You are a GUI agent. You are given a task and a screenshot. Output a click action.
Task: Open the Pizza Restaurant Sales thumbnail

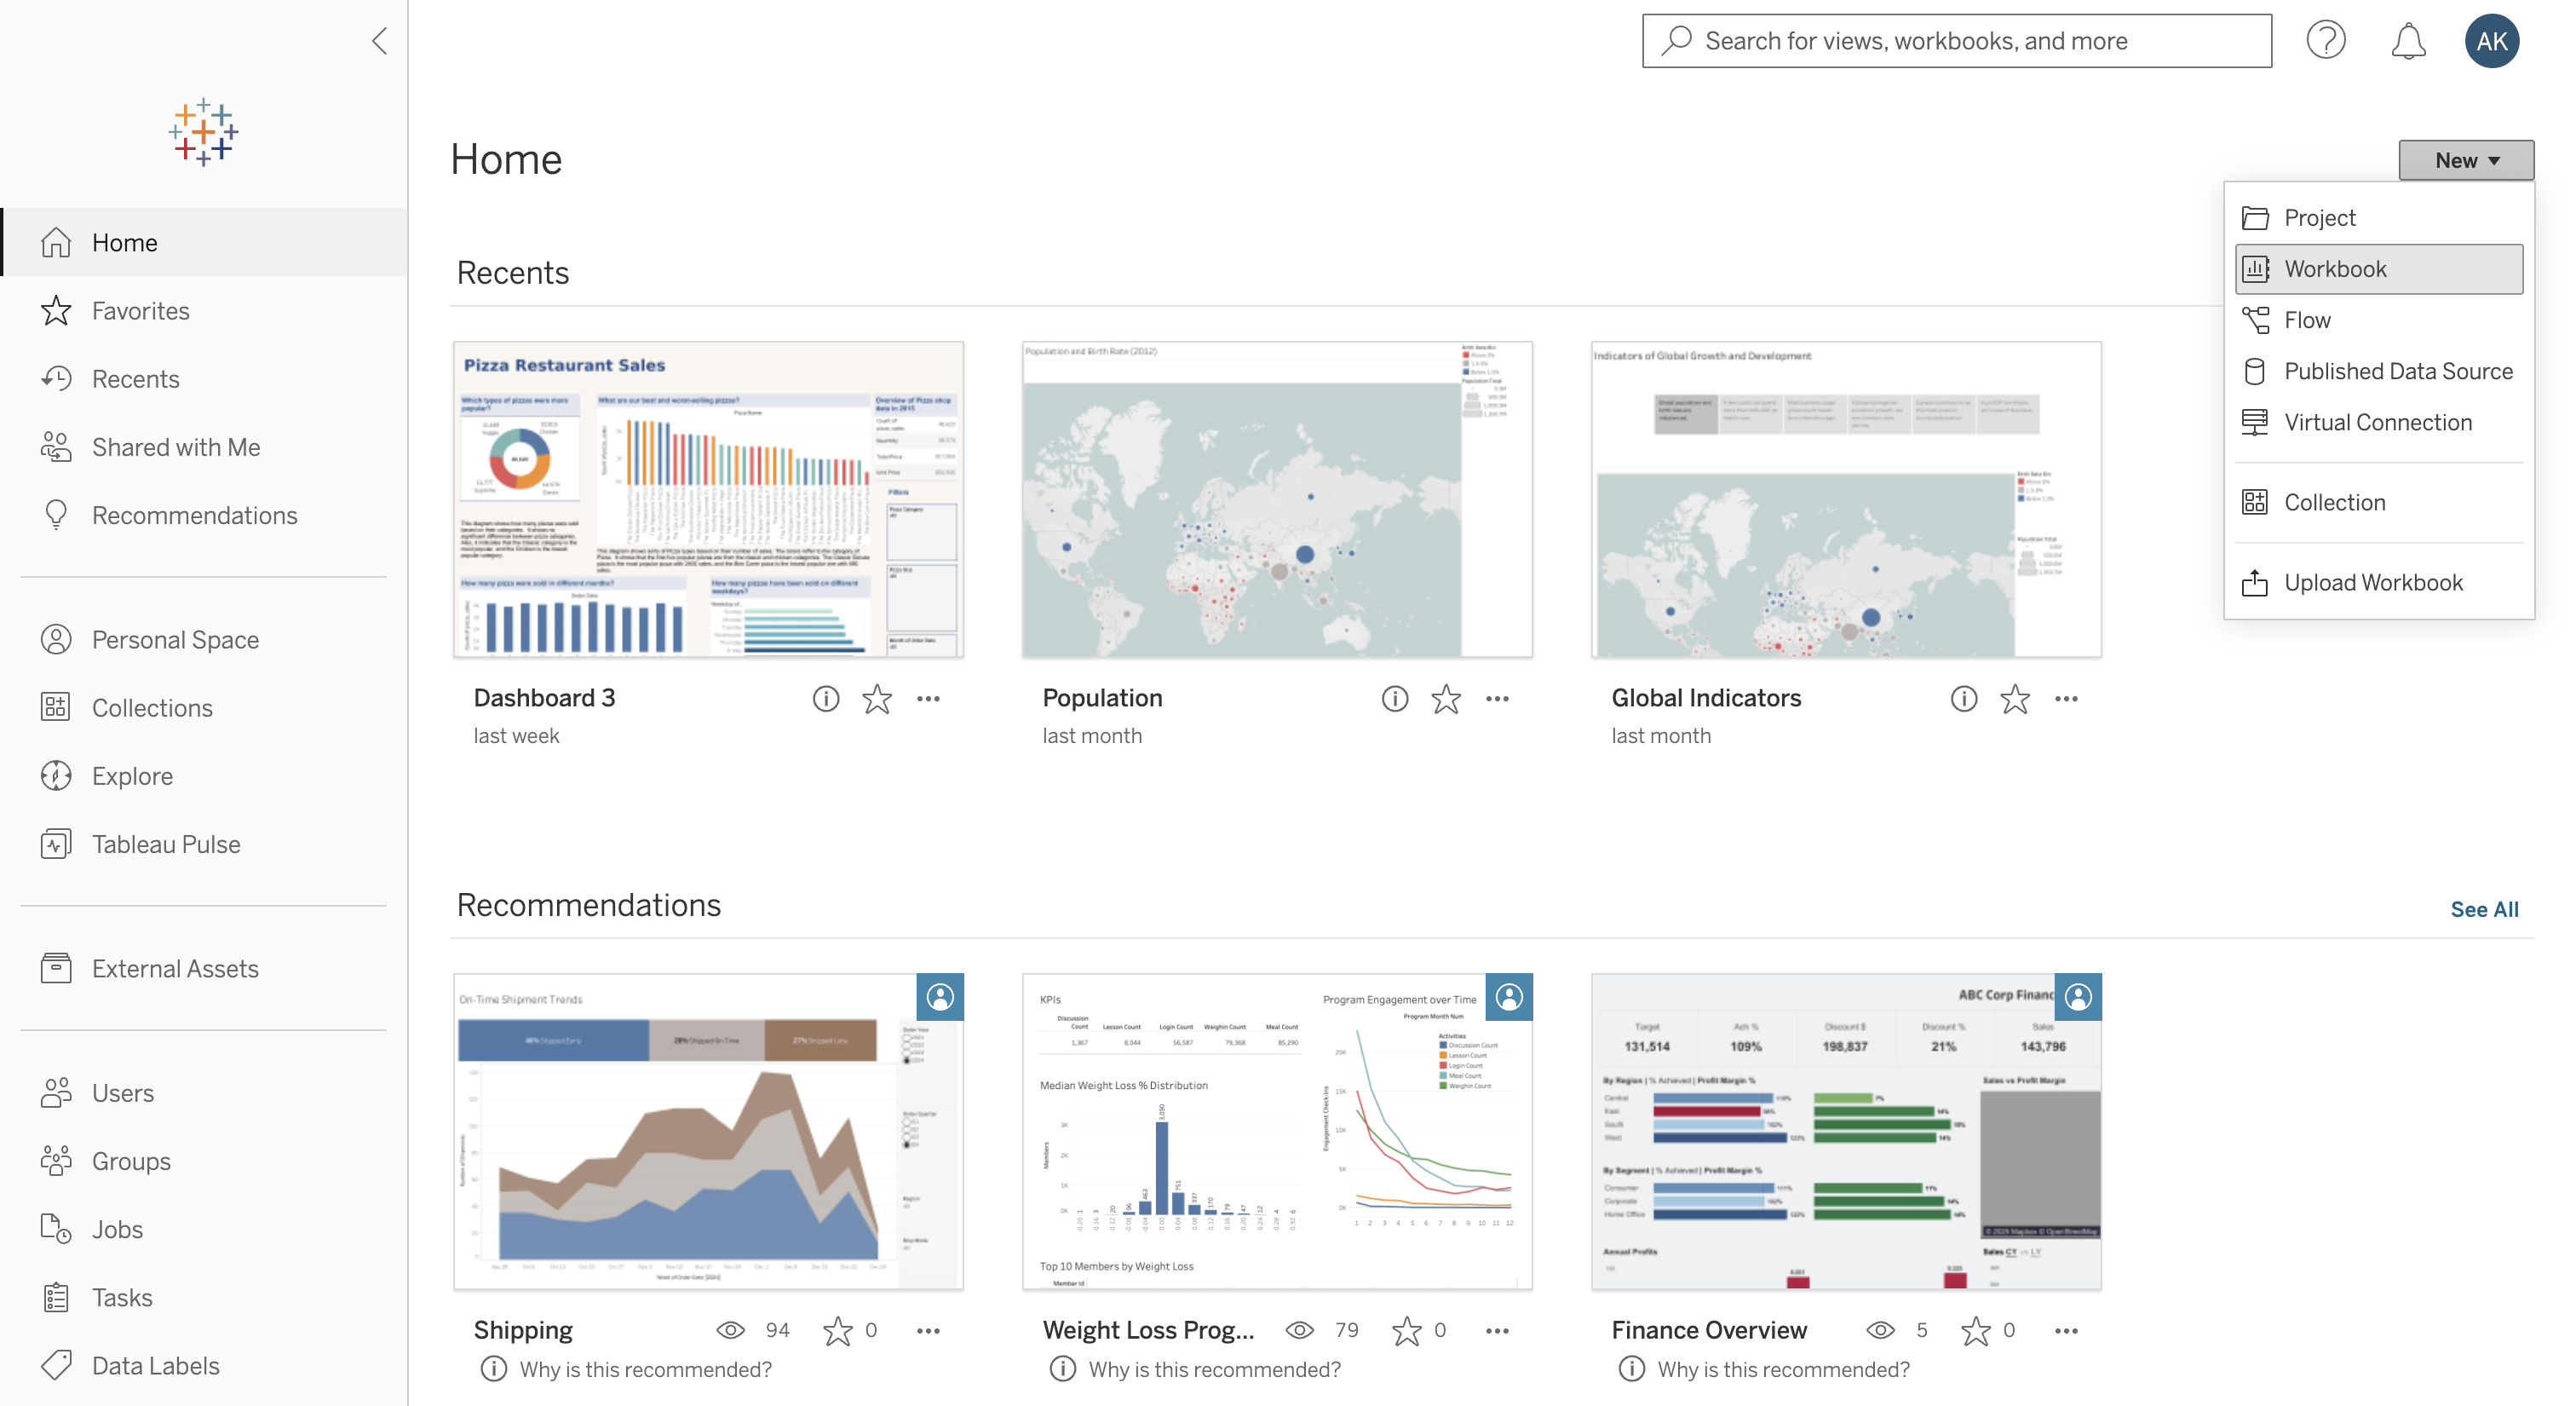click(707, 499)
